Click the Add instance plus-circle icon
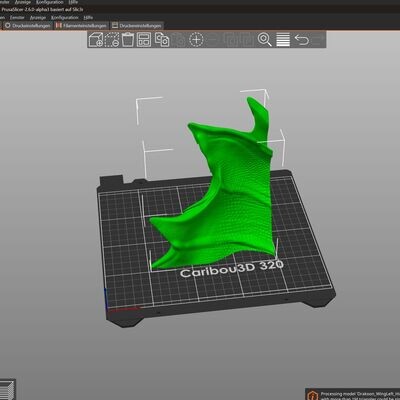 (196, 39)
